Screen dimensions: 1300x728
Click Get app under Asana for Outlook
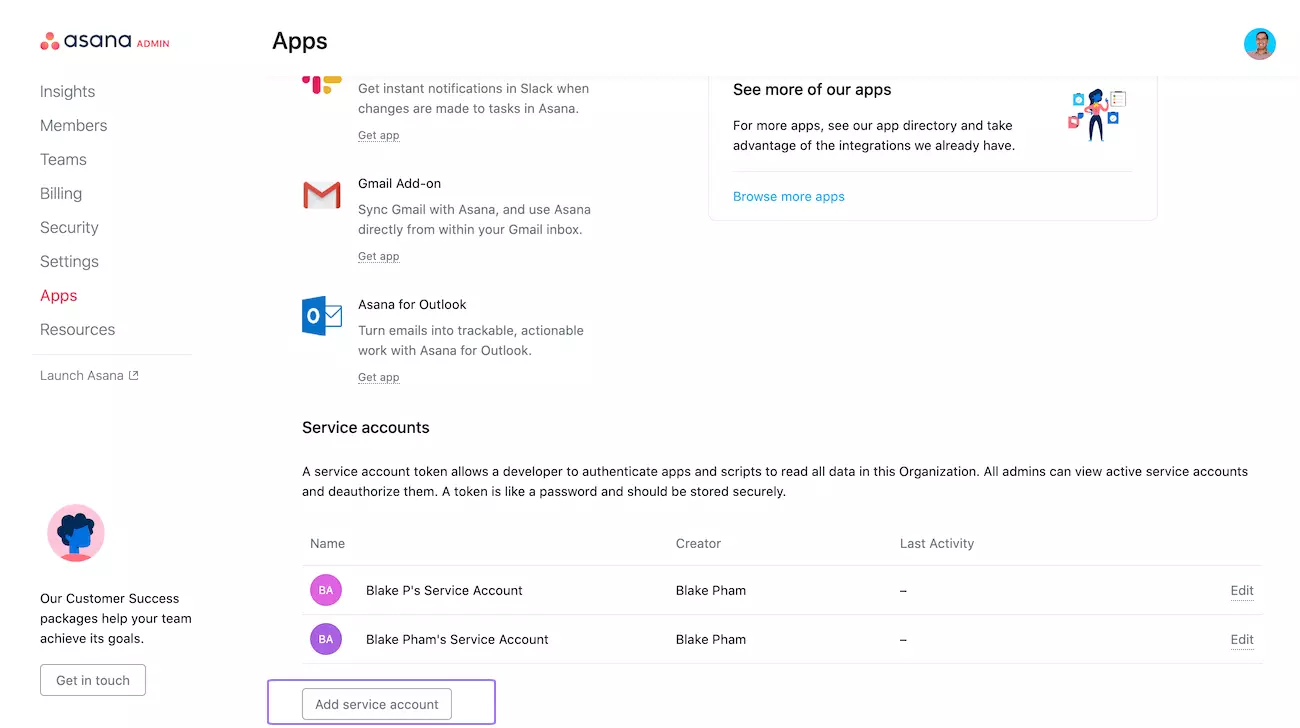click(x=378, y=377)
